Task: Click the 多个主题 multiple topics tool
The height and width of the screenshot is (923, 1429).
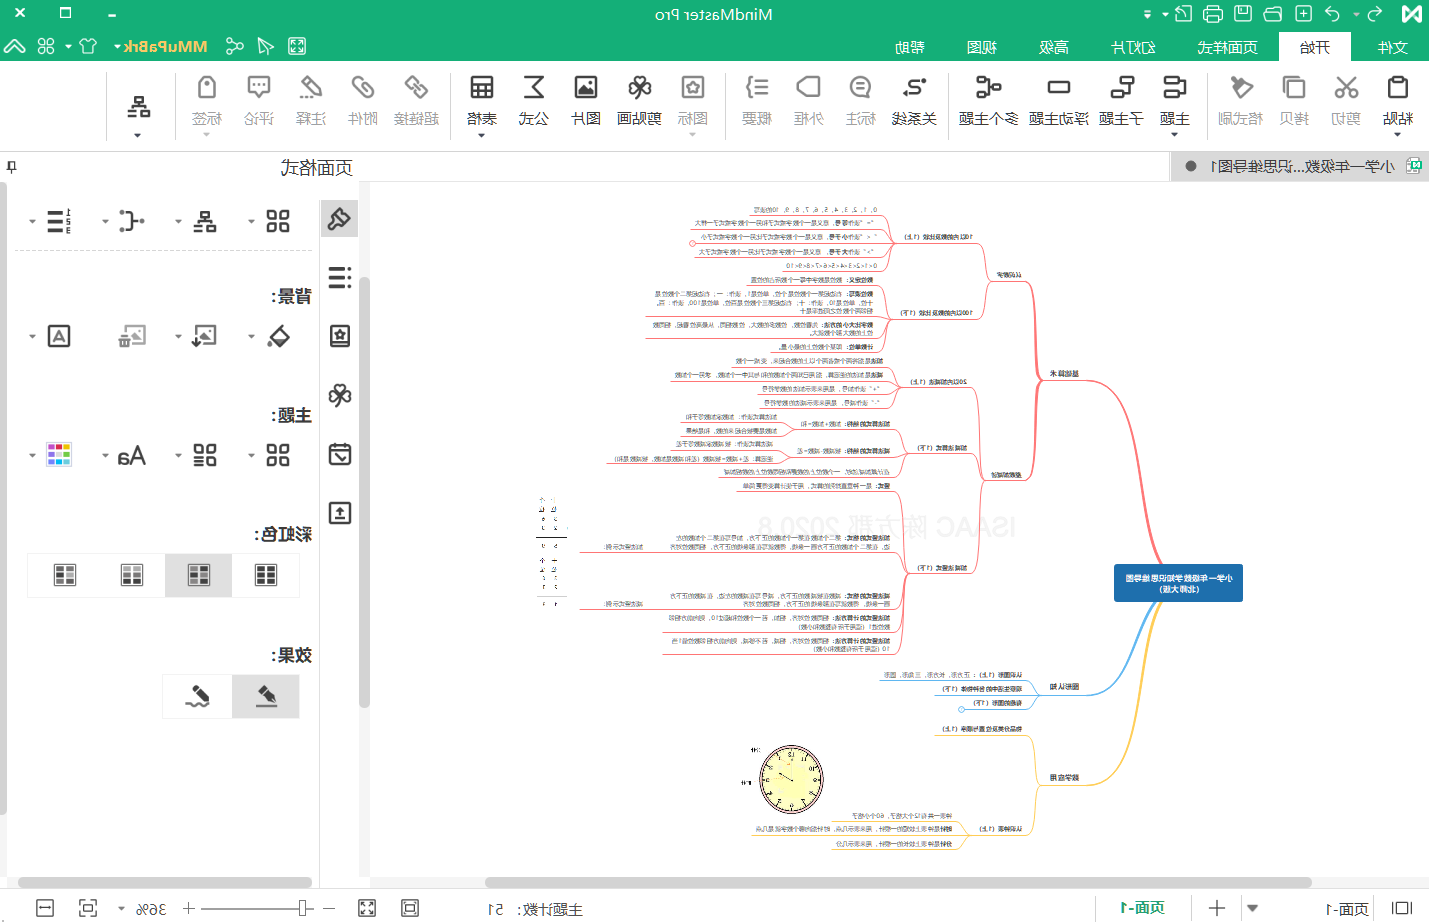Action: 988,101
